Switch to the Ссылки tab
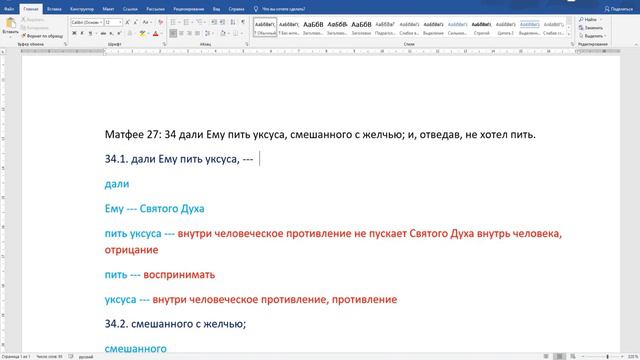 pos(130,9)
